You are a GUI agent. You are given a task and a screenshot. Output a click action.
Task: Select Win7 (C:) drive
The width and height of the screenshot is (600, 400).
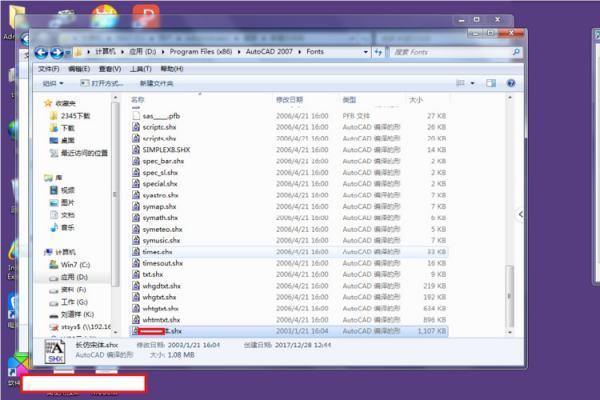coord(75,264)
